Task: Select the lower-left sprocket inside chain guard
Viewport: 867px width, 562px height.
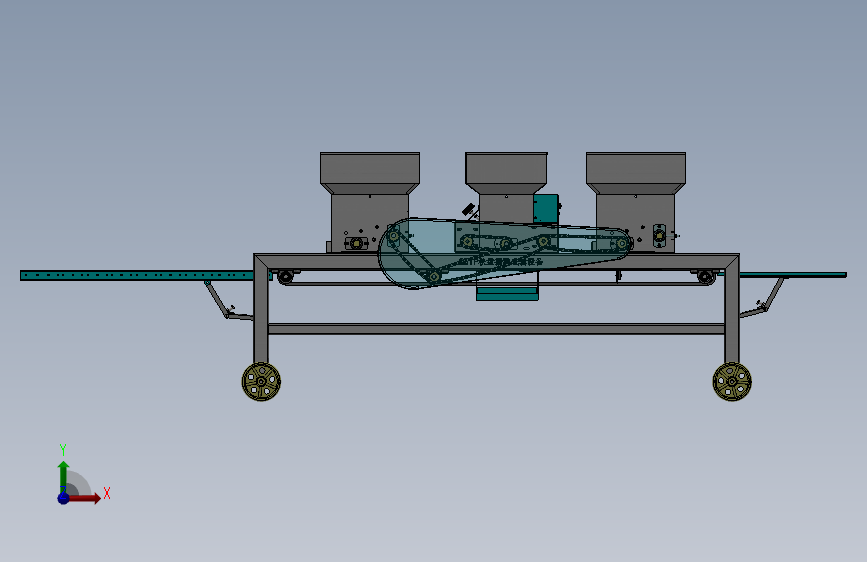Action: point(434,277)
